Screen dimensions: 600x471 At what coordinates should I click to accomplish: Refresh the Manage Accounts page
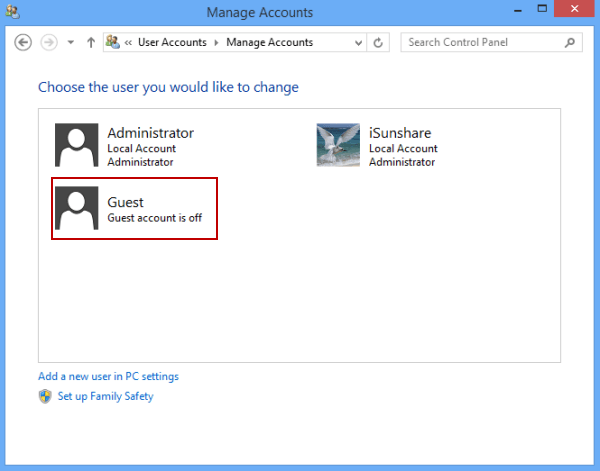click(378, 42)
